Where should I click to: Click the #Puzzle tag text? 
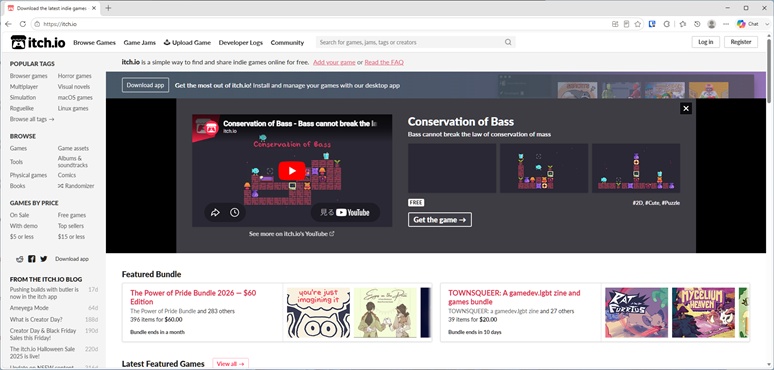click(x=671, y=203)
